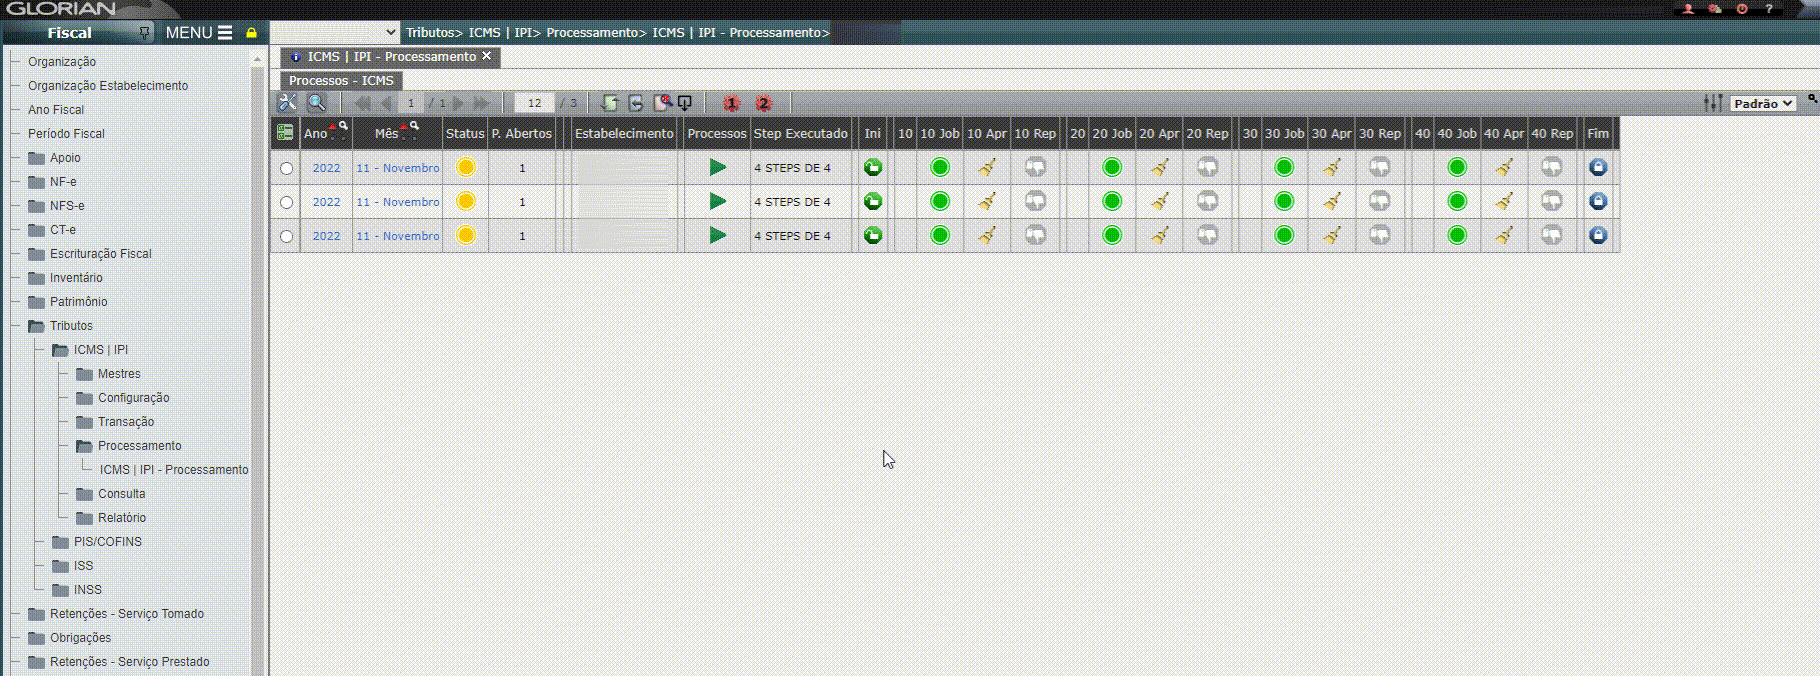Collapse the Tributos folder in tree

(36, 326)
